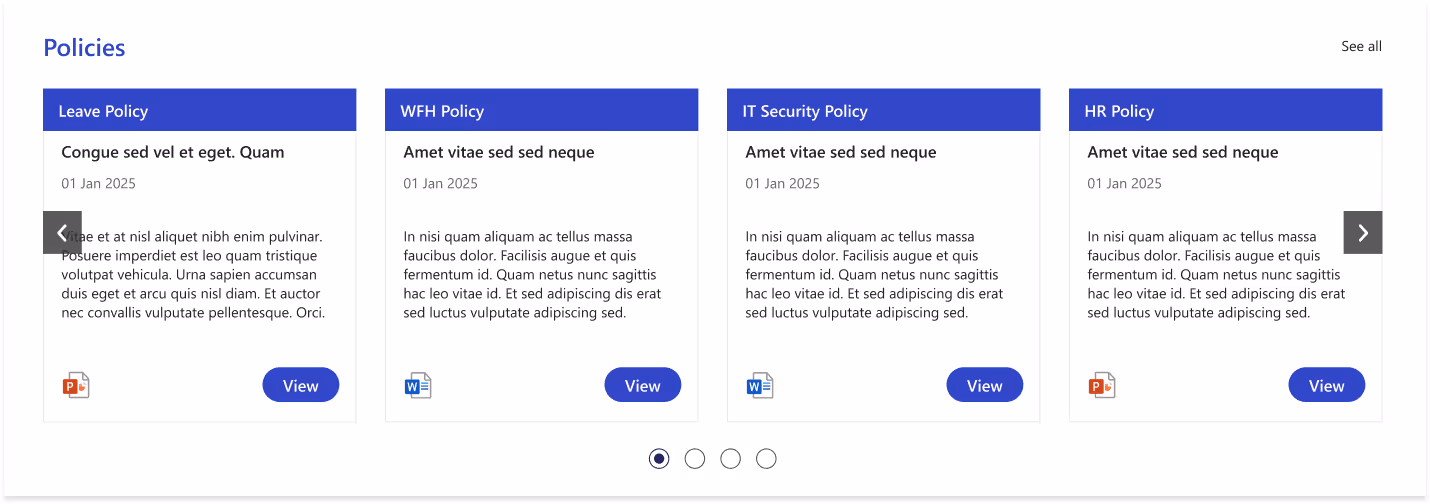The height and width of the screenshot is (504, 1430).
Task: Select the third carousel page dot
Action: pos(731,459)
